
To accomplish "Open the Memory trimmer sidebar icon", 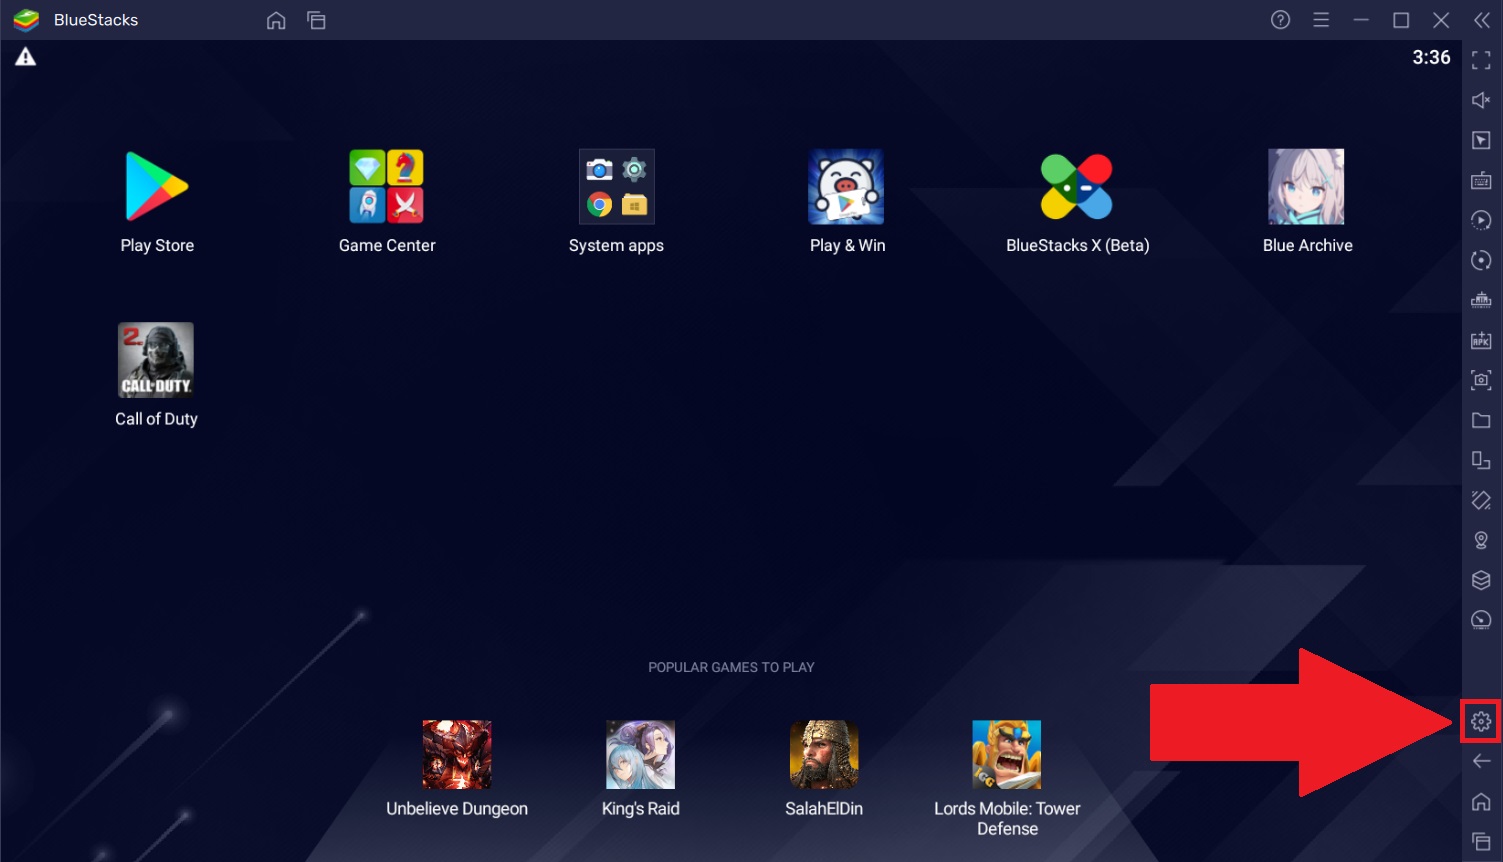I will tap(1481, 300).
